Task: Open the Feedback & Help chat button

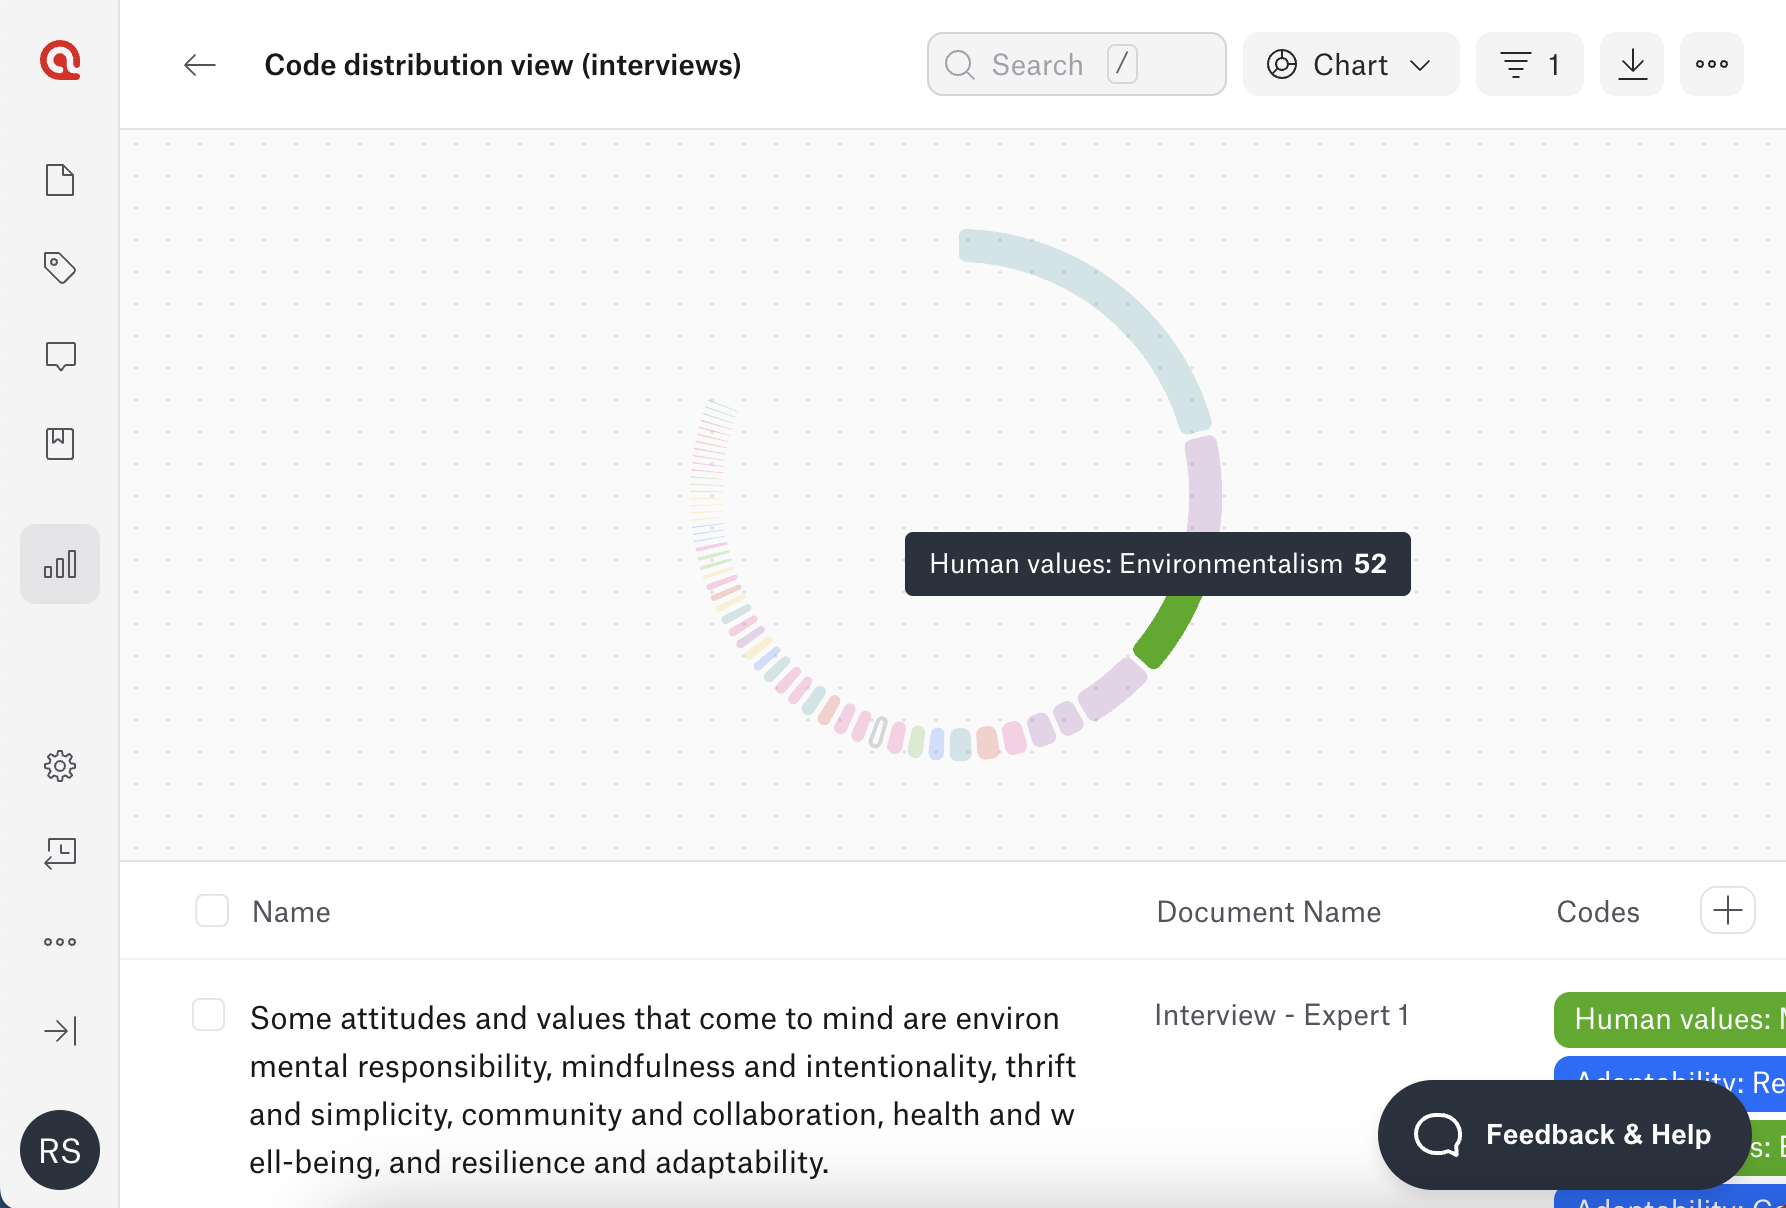Action: (1563, 1134)
